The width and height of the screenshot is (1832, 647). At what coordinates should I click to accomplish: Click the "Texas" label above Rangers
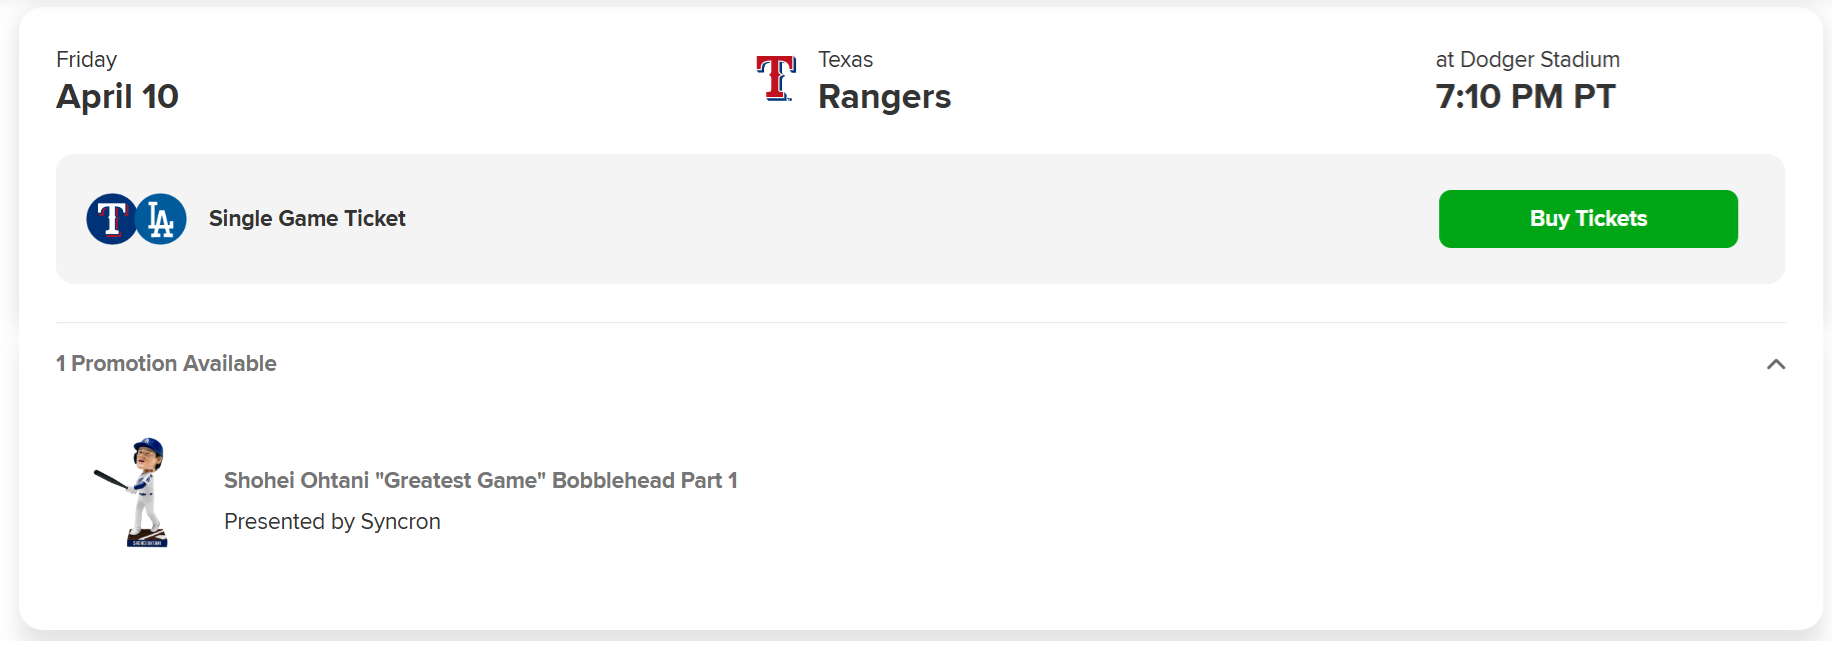pyautogui.click(x=845, y=60)
